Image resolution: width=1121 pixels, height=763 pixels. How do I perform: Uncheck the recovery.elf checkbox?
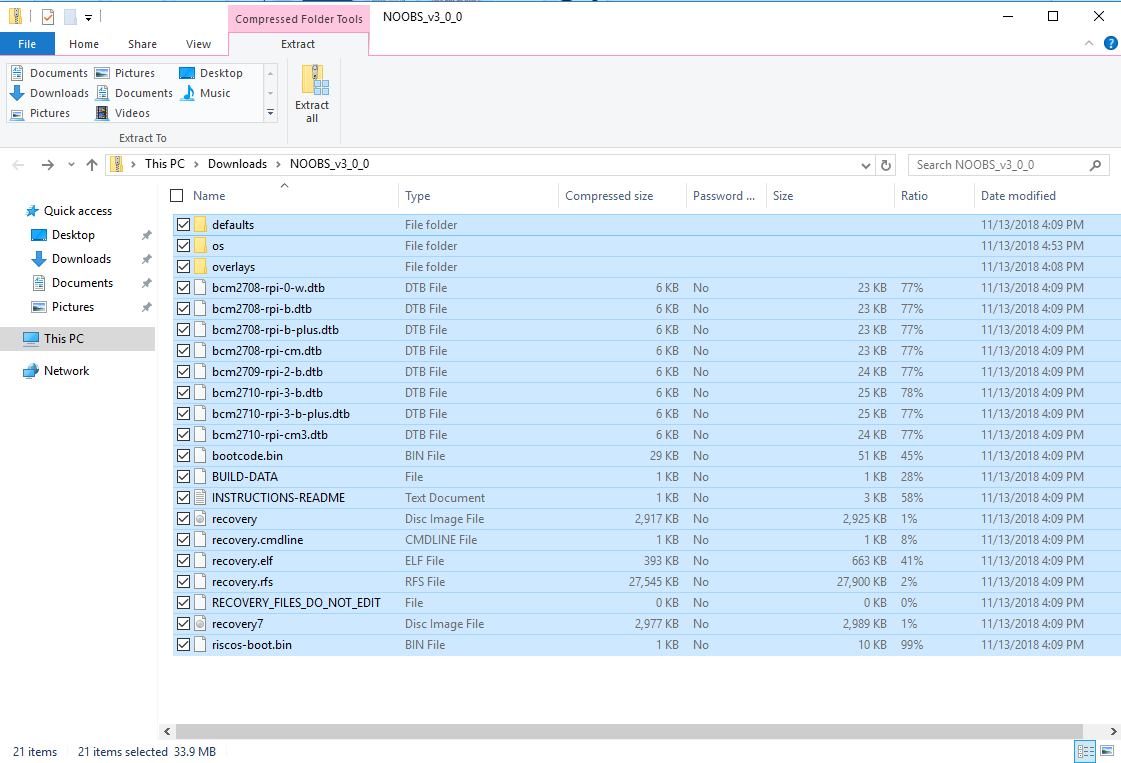point(183,561)
